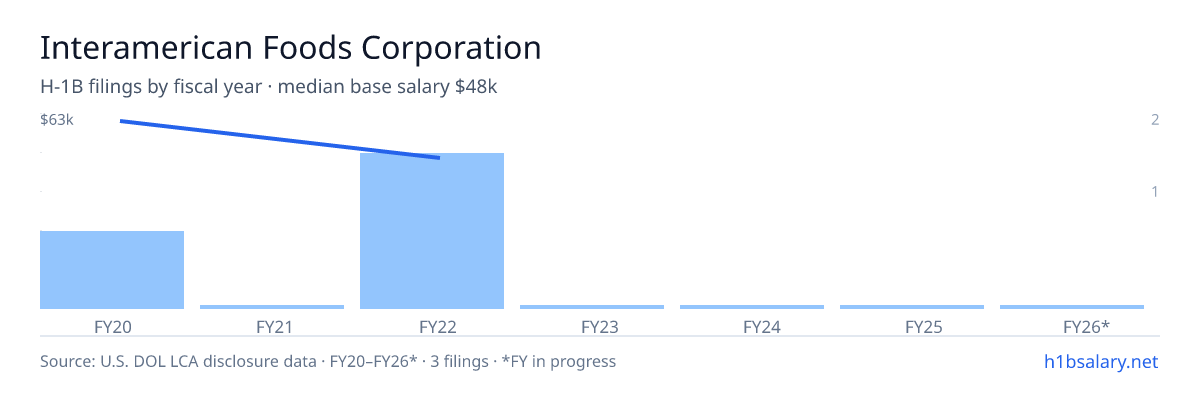Click the FY25 axis label
Screen dimensions: 1200x400
pyautogui.click(x=912, y=326)
